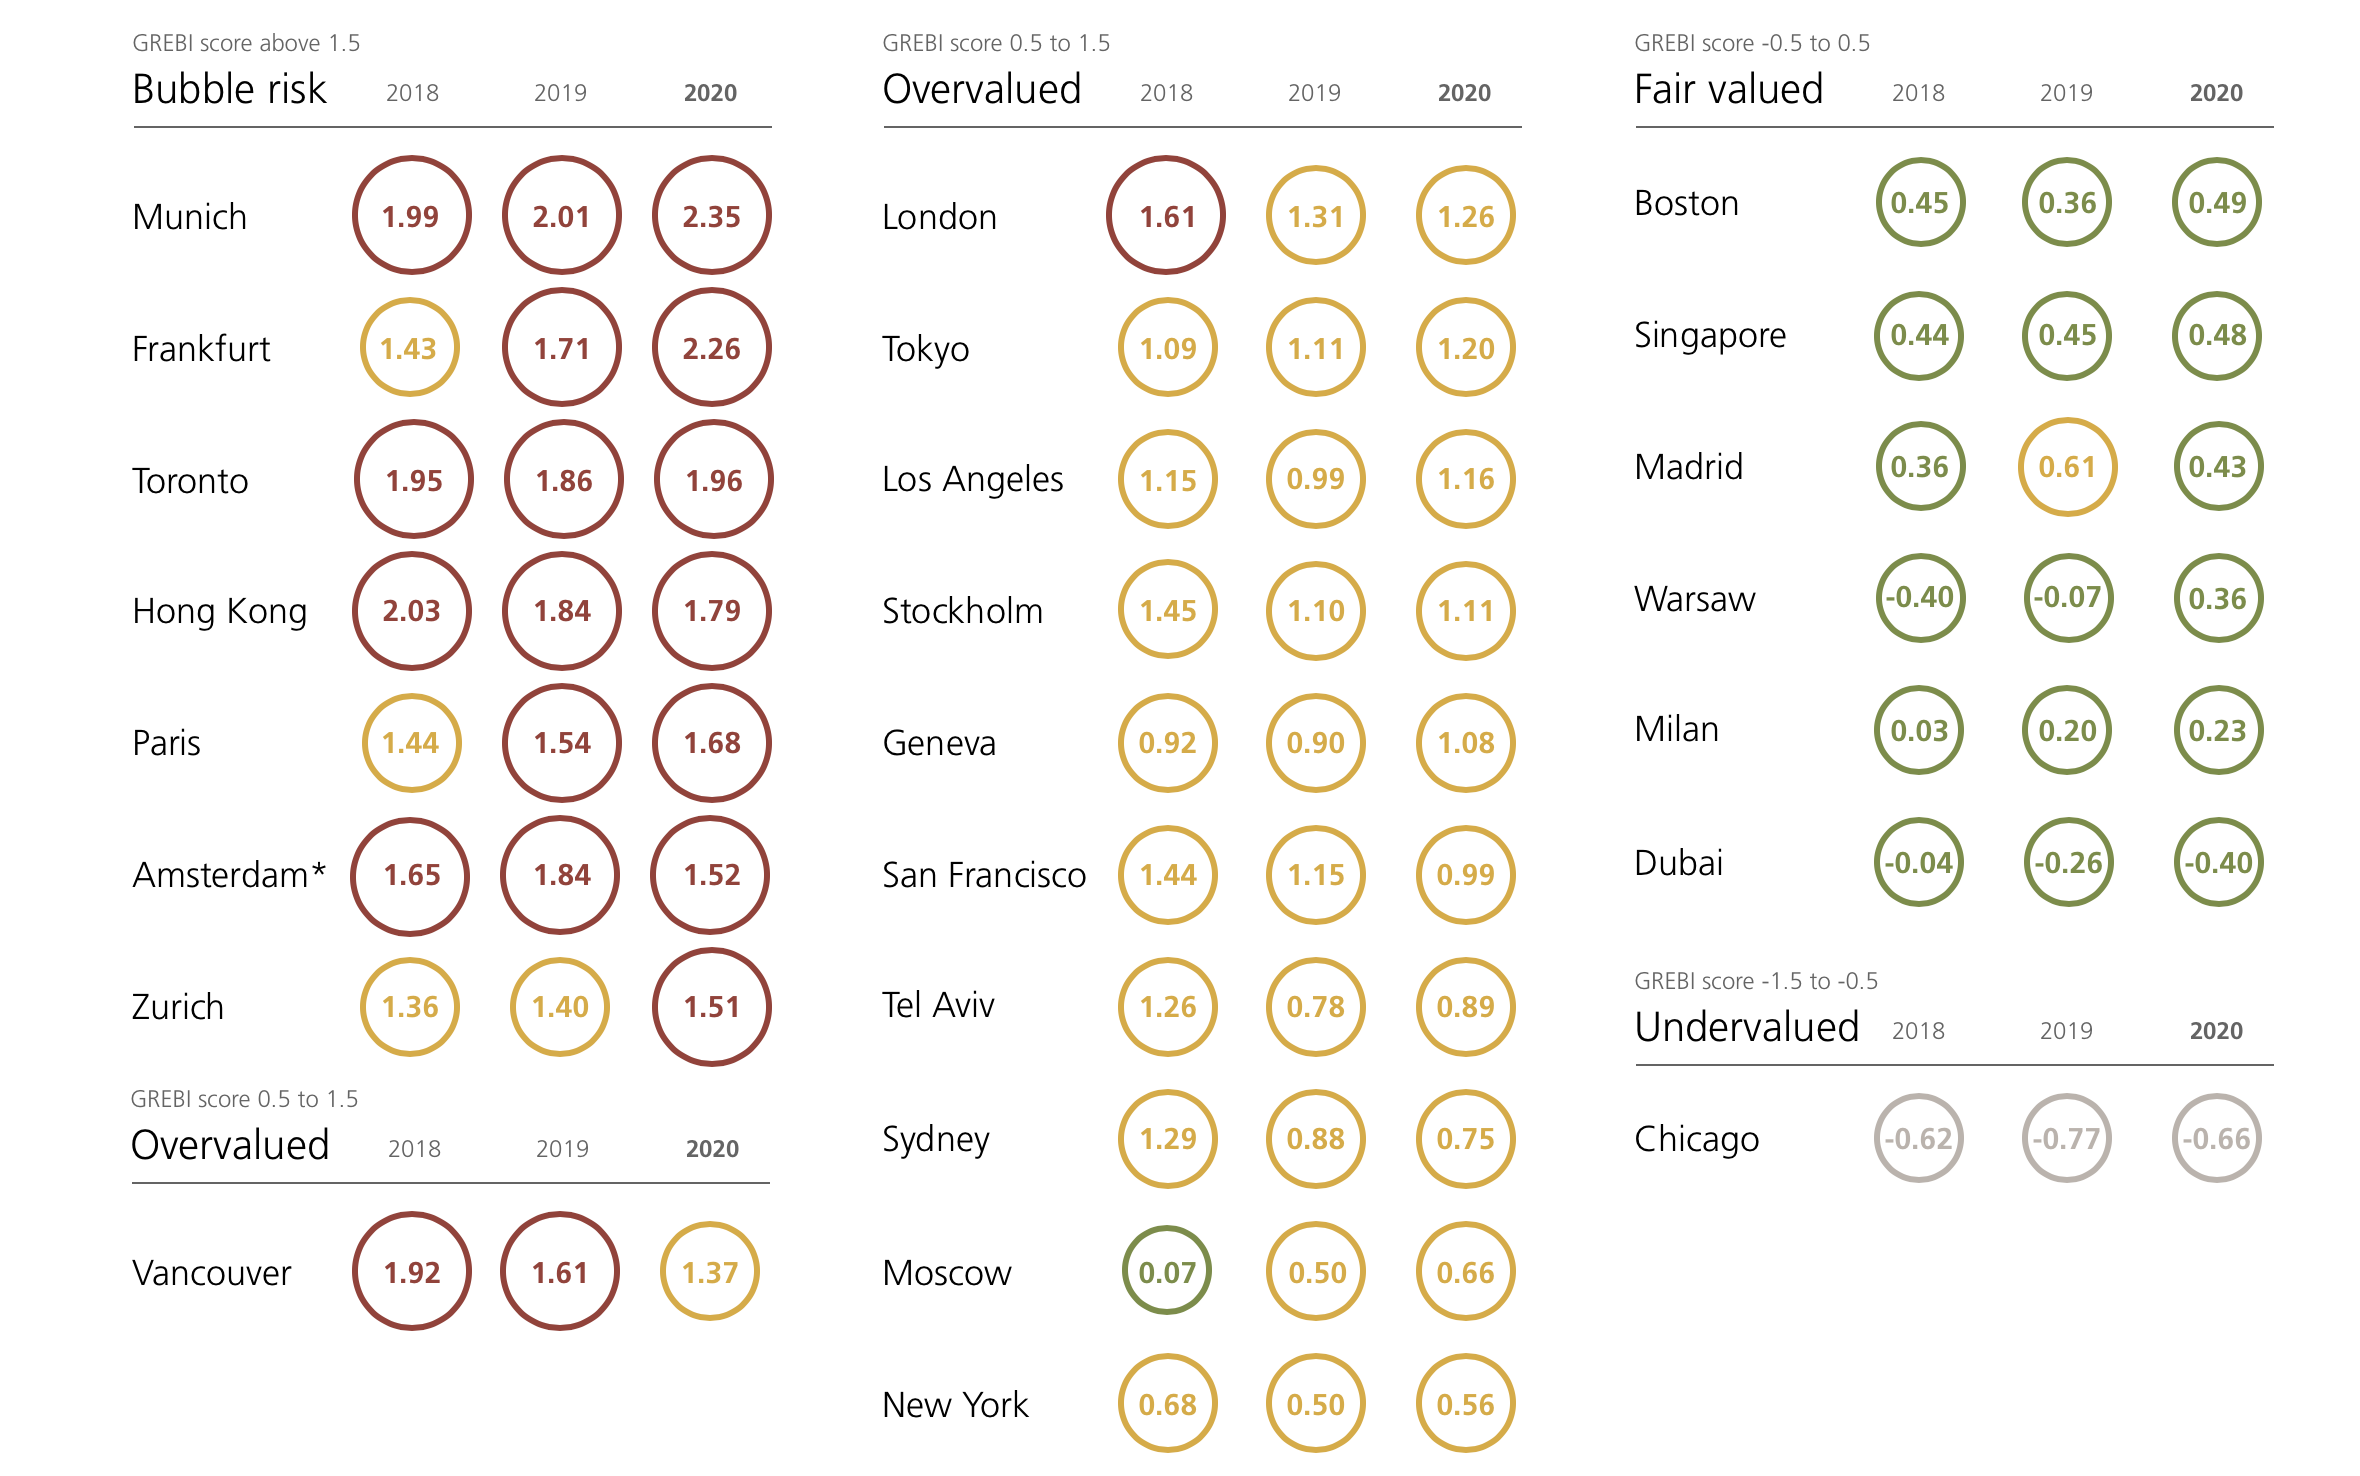Click the 2020 label beside Undervalued
This screenshot has width=2360, height=1476.
2216,1031
